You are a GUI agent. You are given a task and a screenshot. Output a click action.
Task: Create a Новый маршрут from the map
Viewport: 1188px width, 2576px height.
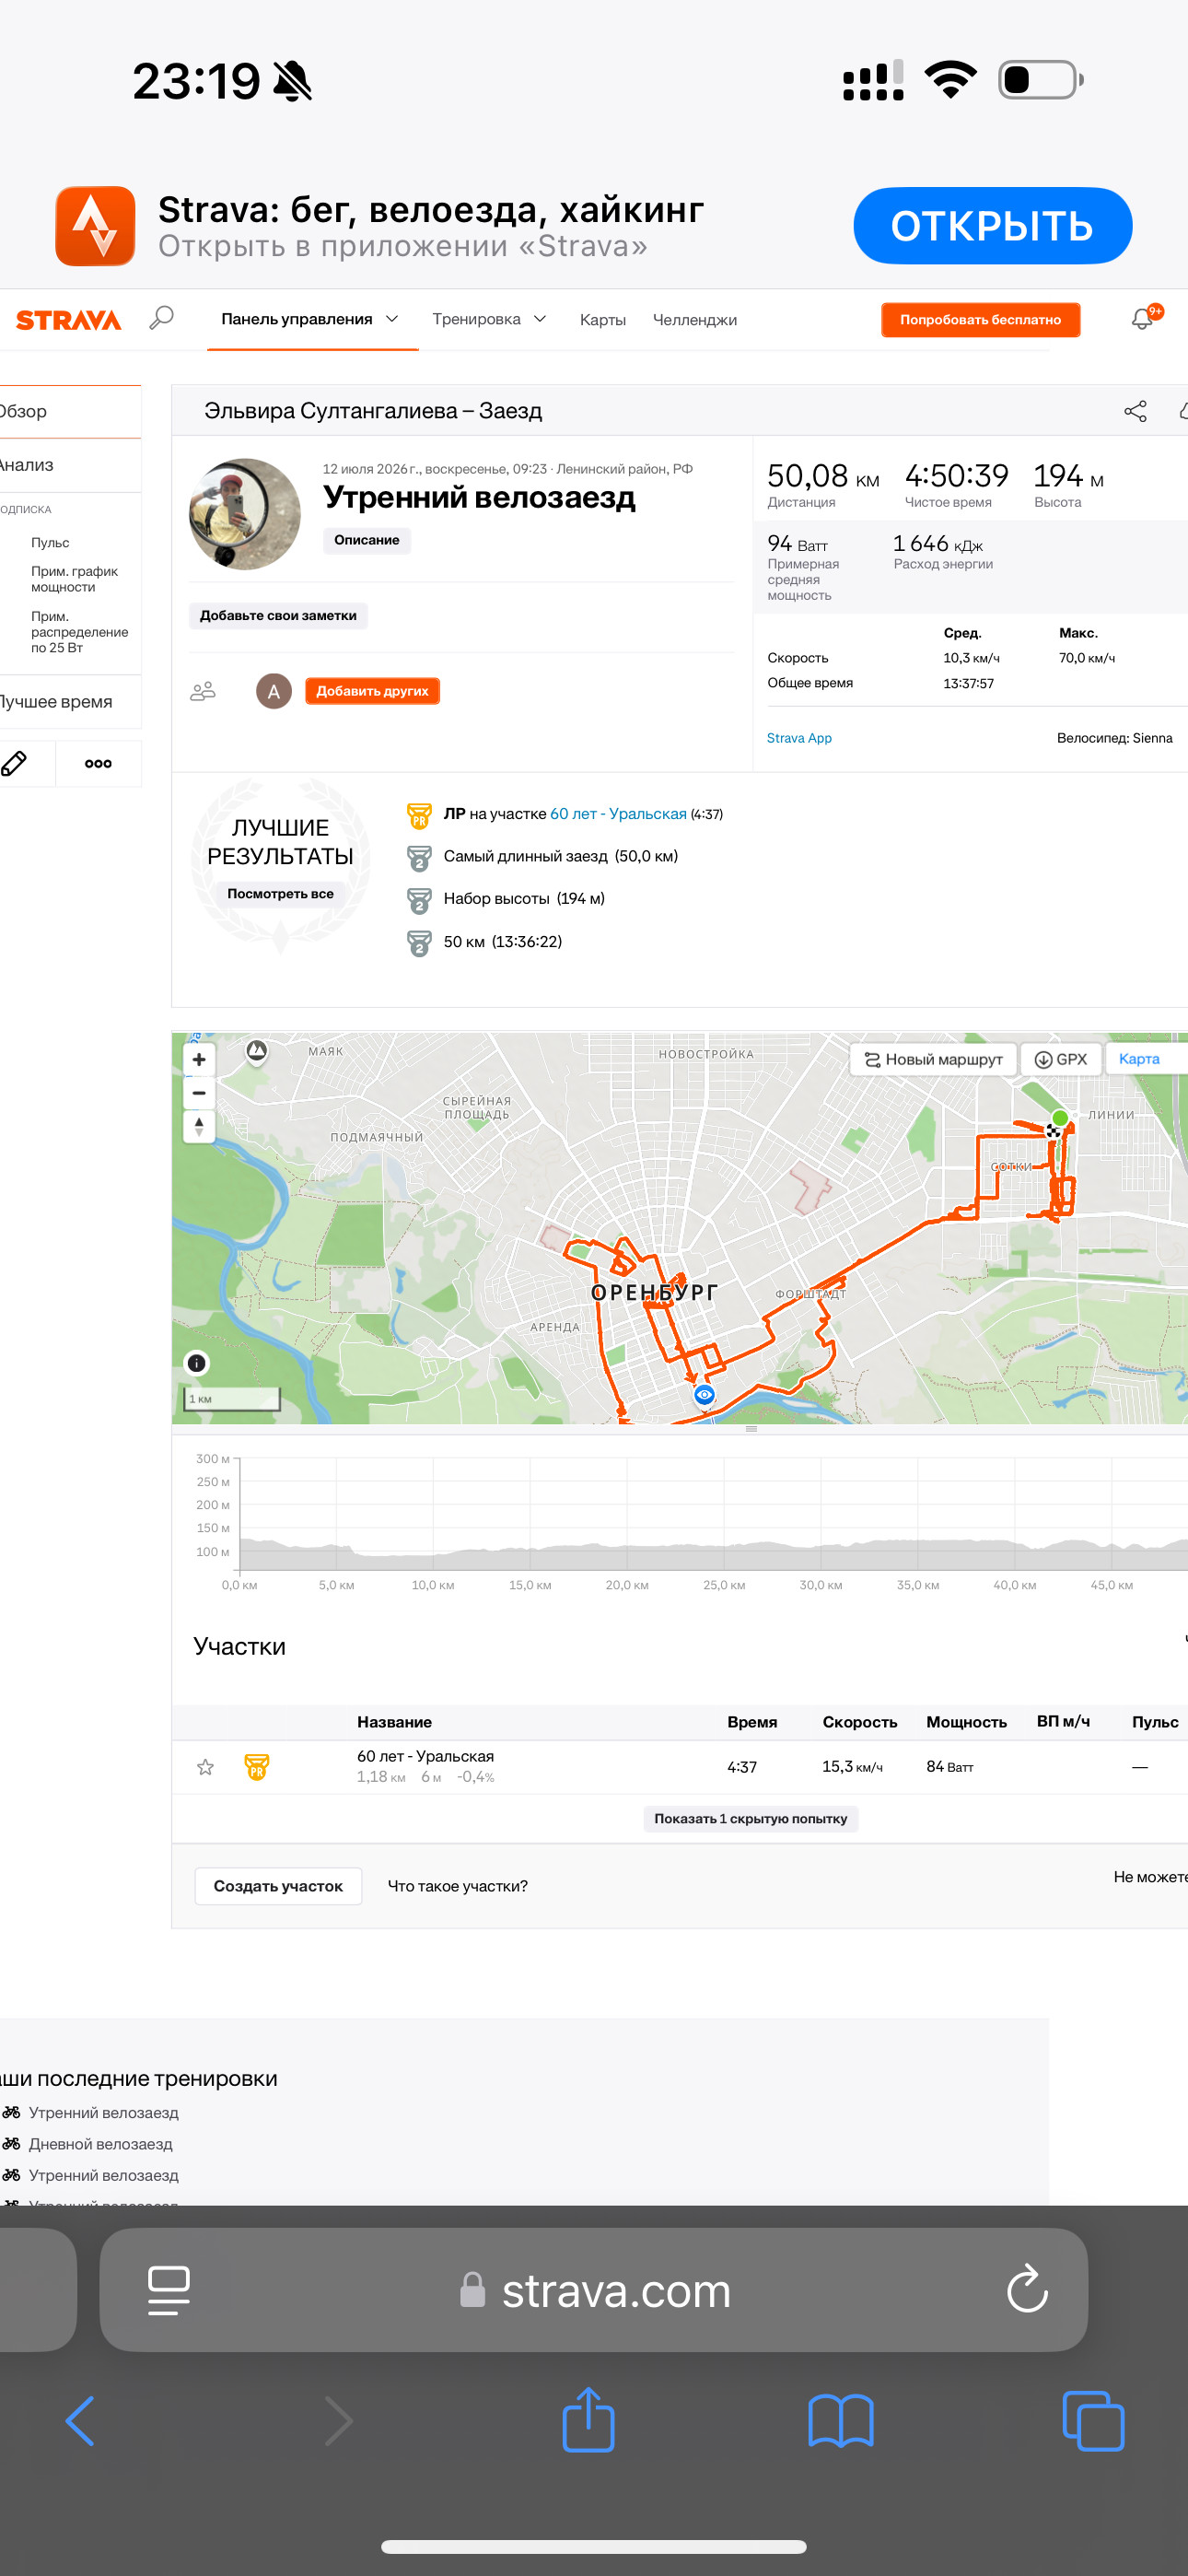[x=933, y=1059]
